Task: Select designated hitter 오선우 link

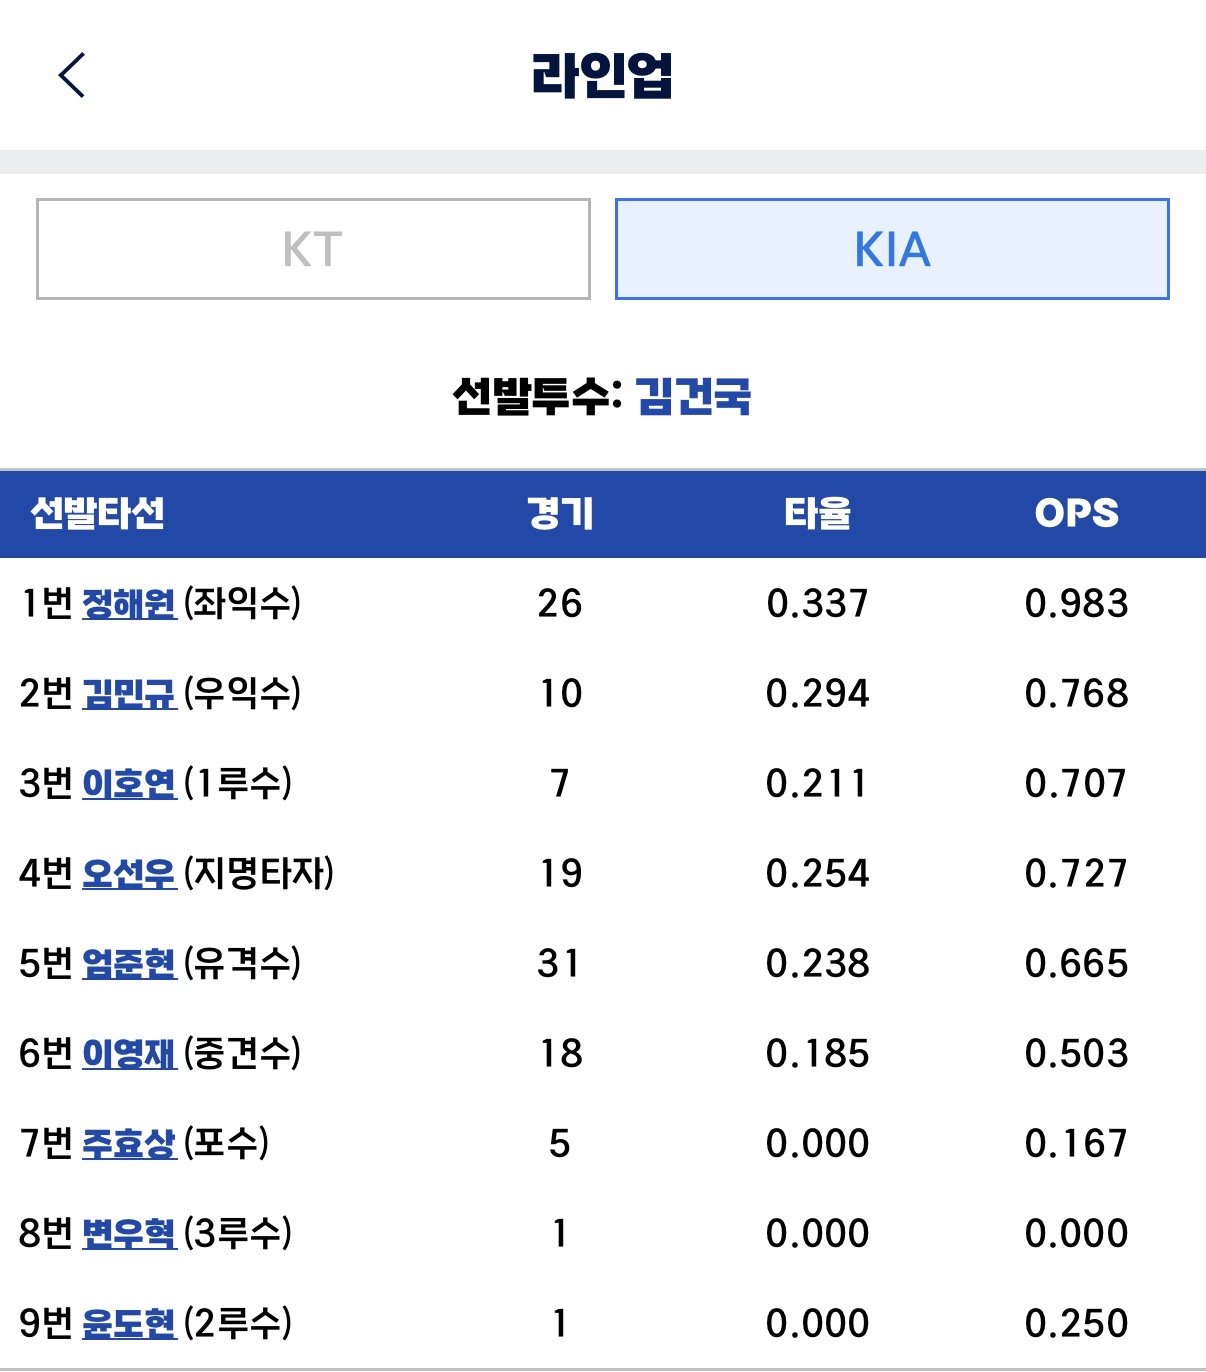Action: click(129, 874)
